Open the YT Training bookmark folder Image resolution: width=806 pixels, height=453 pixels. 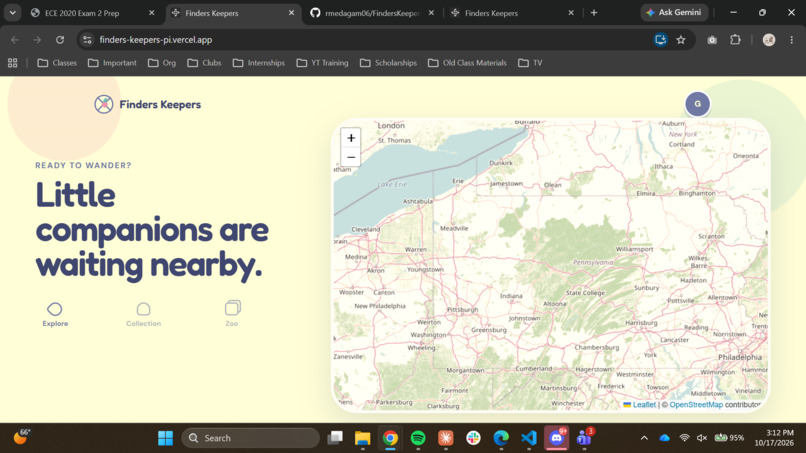point(322,63)
